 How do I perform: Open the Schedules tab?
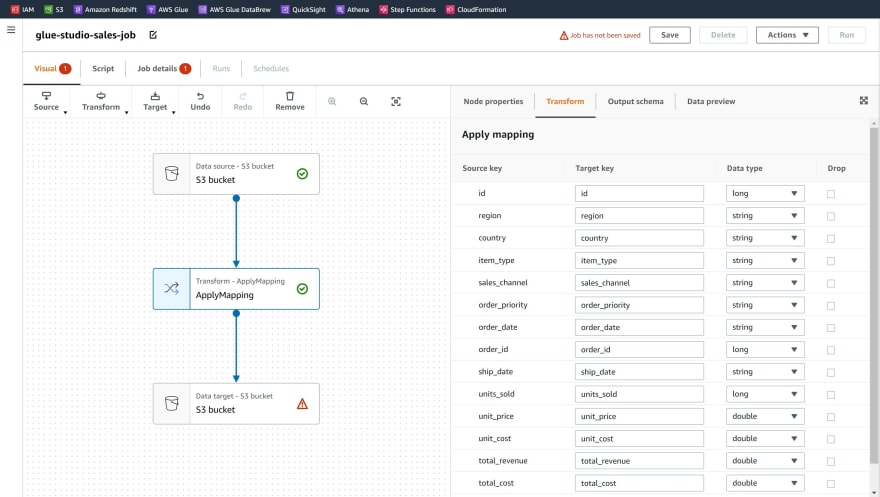point(271,68)
